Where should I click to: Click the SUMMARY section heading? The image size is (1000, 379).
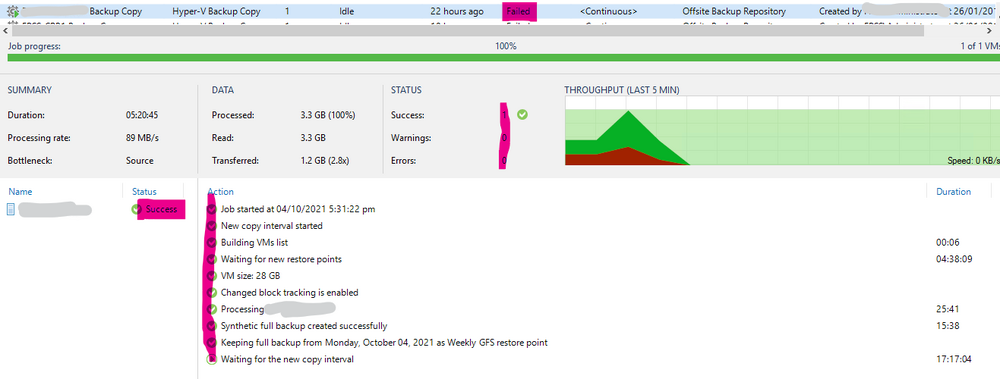pyautogui.click(x=29, y=91)
